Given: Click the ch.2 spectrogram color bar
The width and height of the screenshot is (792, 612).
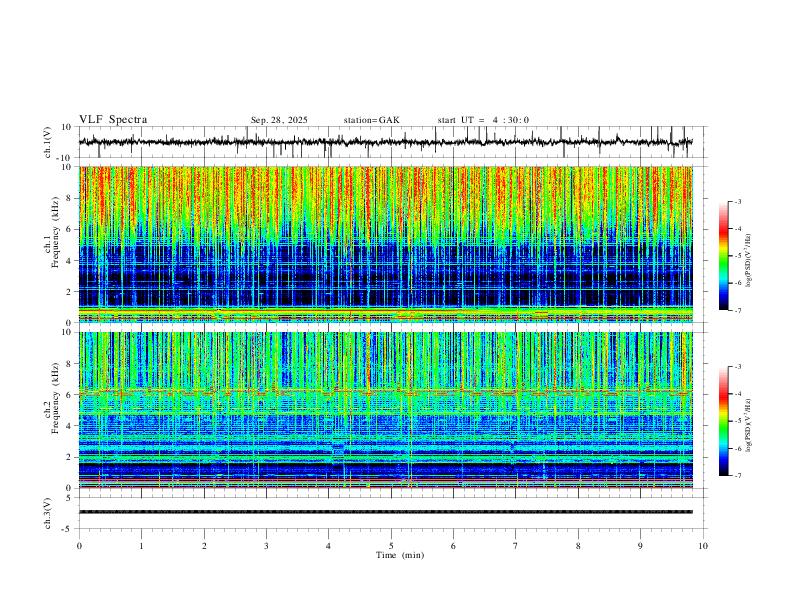Looking at the screenshot, I should pyautogui.click(x=723, y=421).
